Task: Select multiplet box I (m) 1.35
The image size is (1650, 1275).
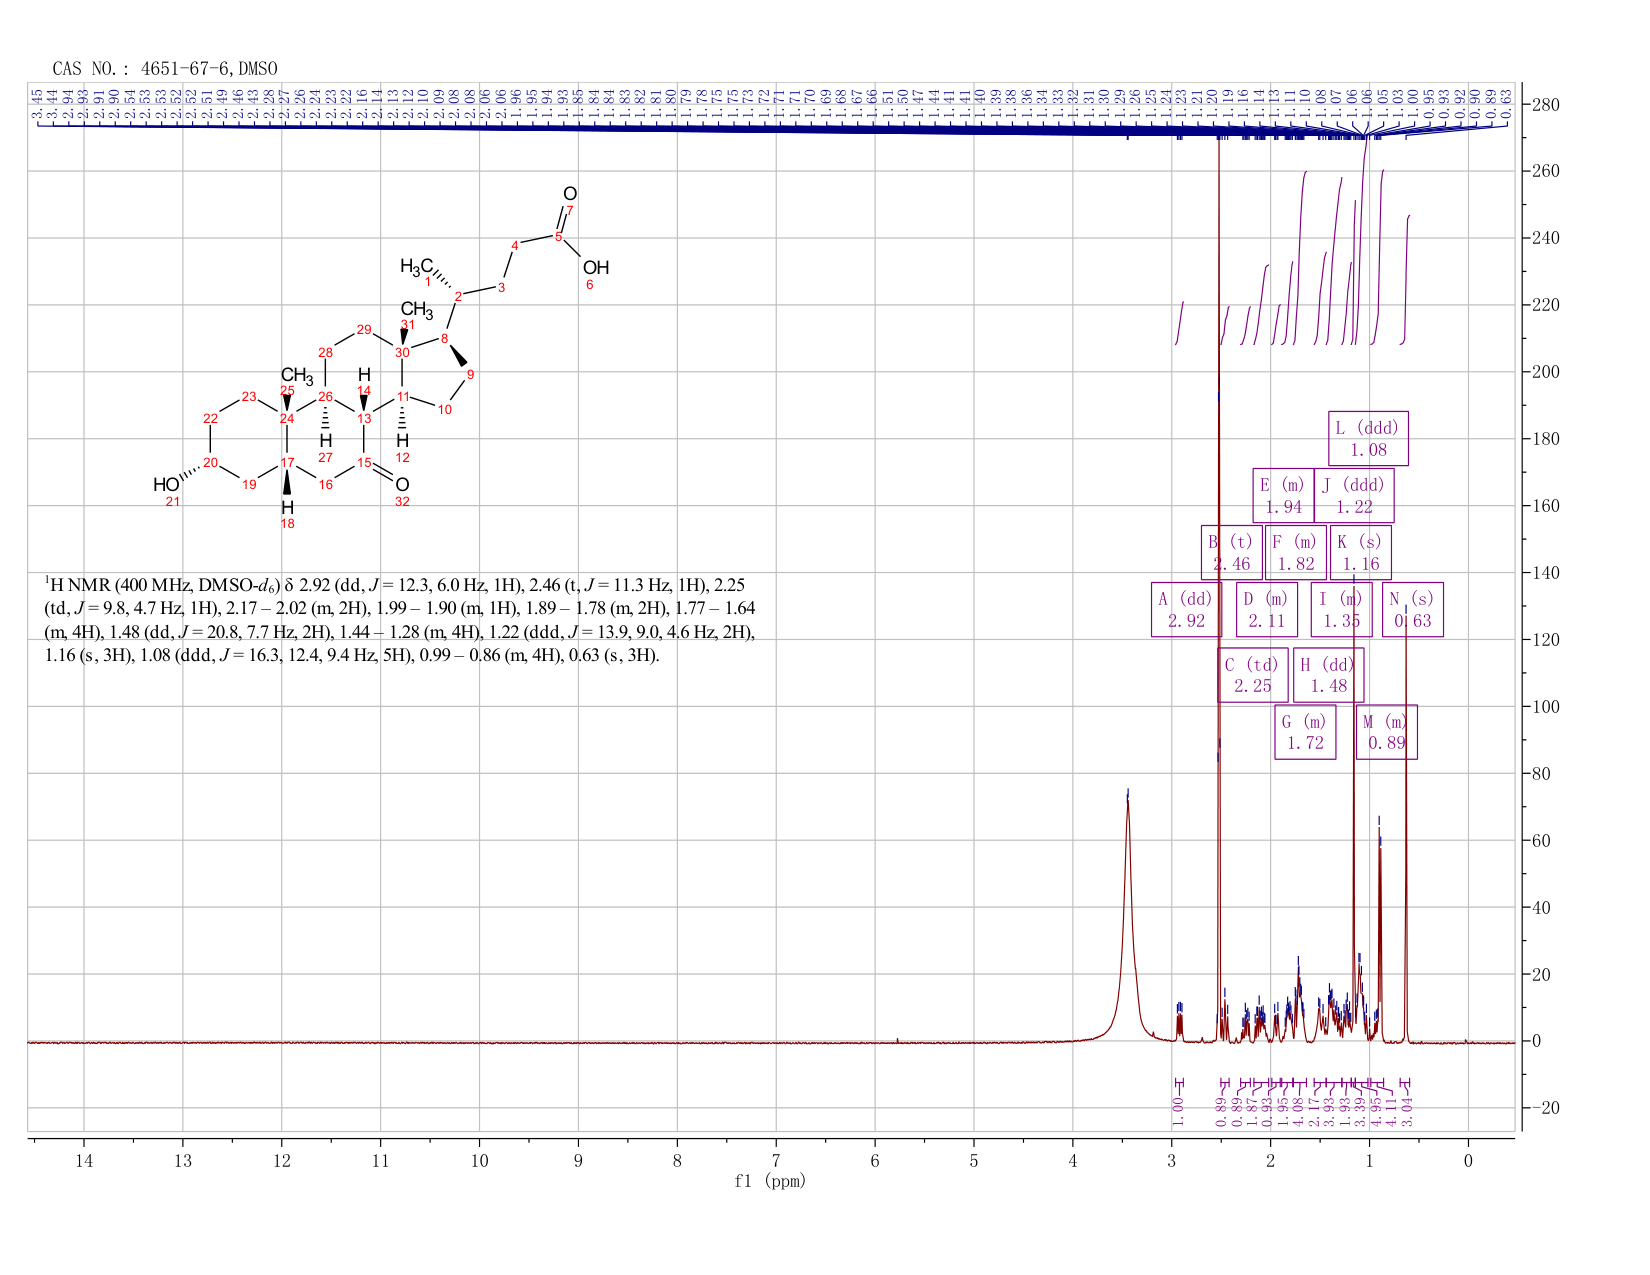Action: tap(1341, 610)
